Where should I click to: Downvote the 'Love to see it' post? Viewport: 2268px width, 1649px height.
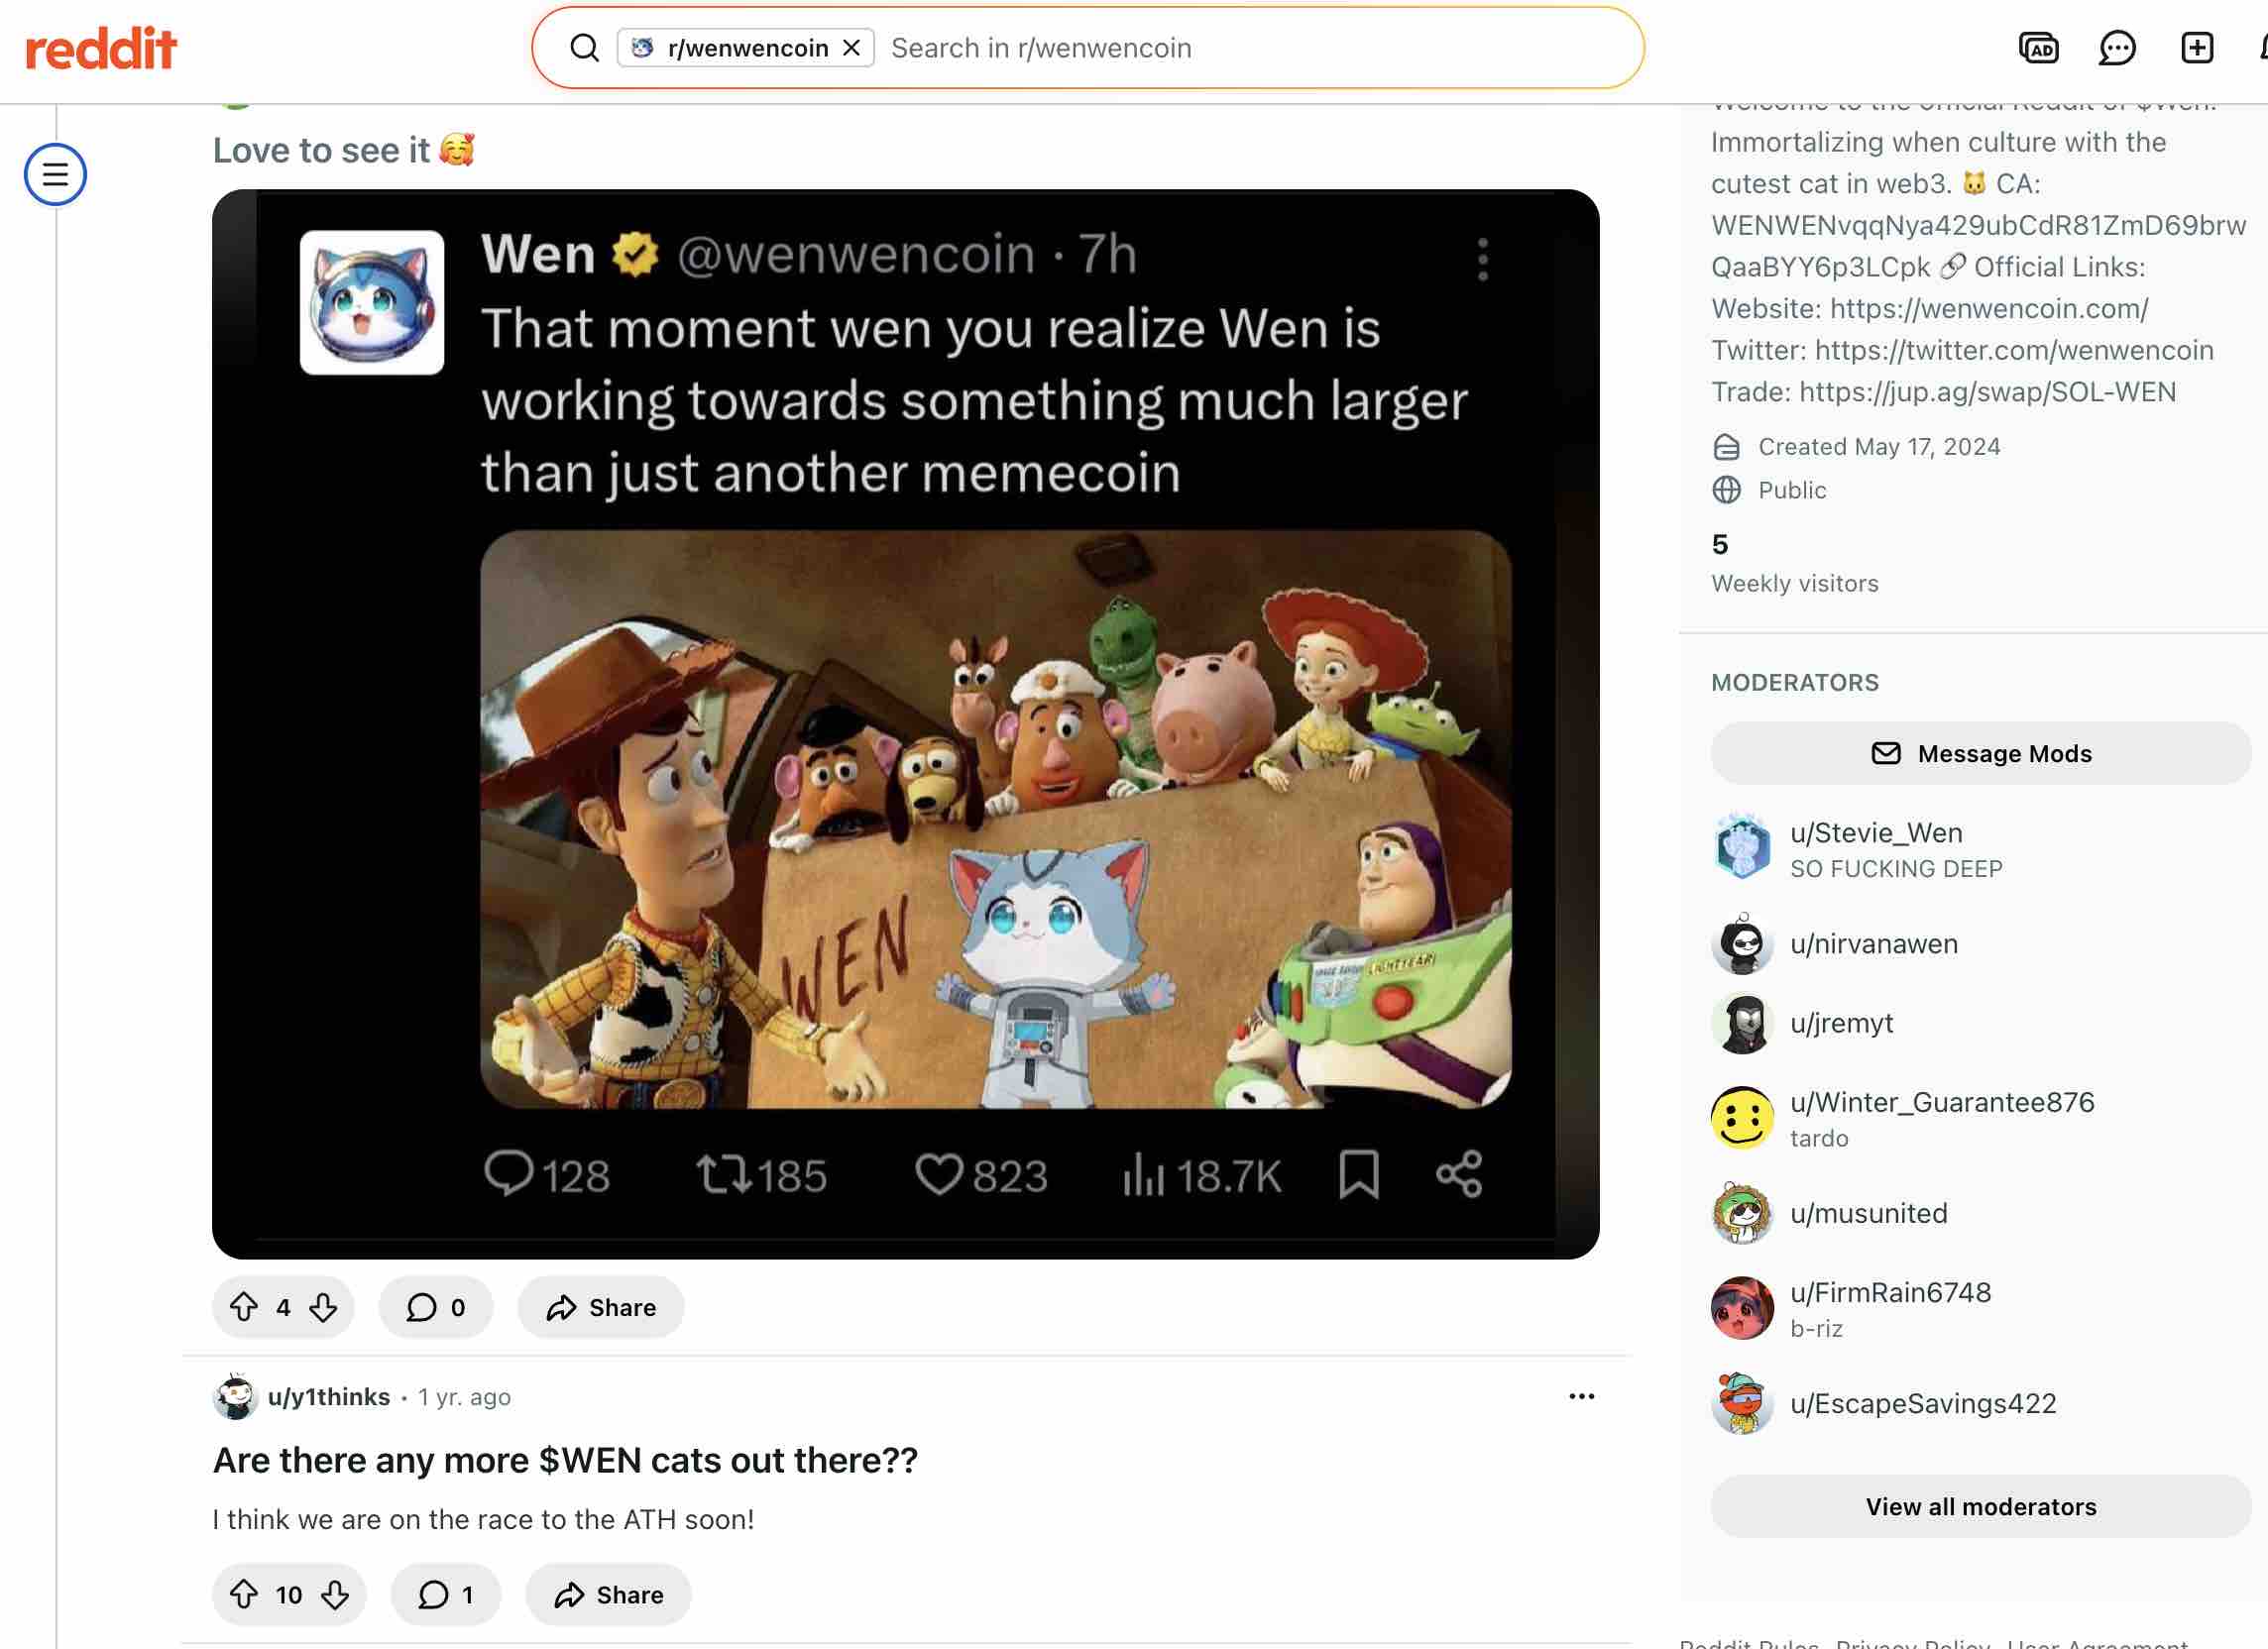(323, 1307)
